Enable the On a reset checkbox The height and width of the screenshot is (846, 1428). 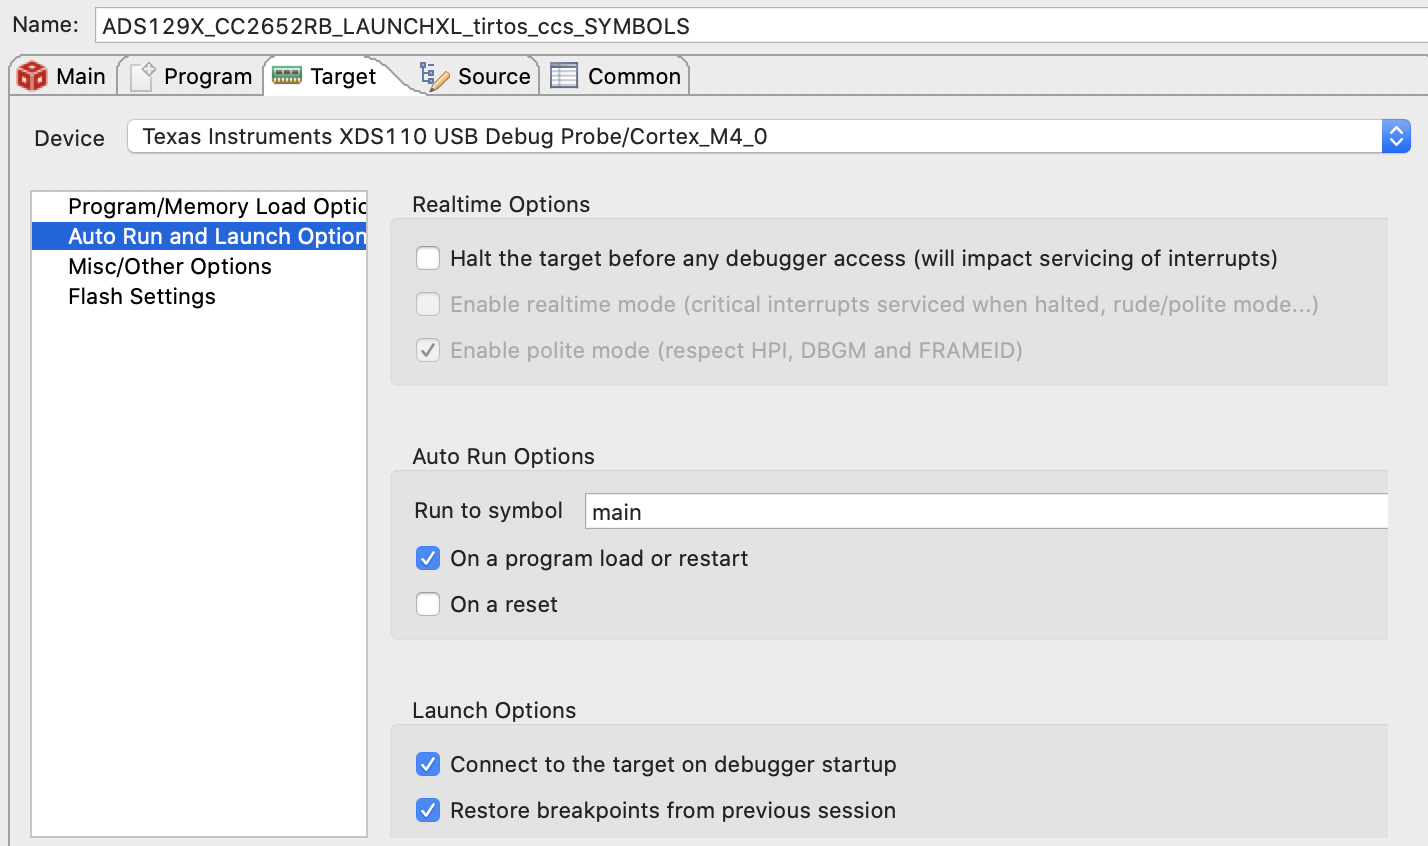[428, 604]
